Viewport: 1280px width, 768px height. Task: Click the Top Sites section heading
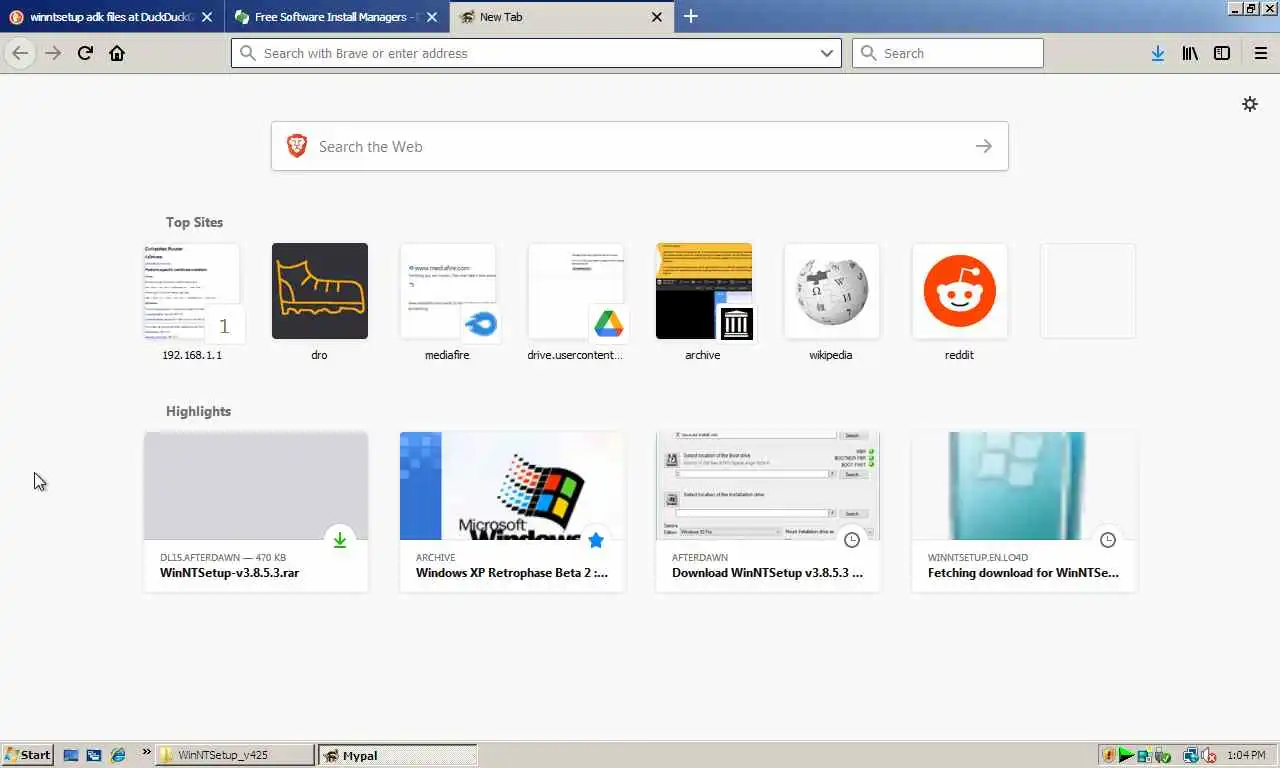194,222
